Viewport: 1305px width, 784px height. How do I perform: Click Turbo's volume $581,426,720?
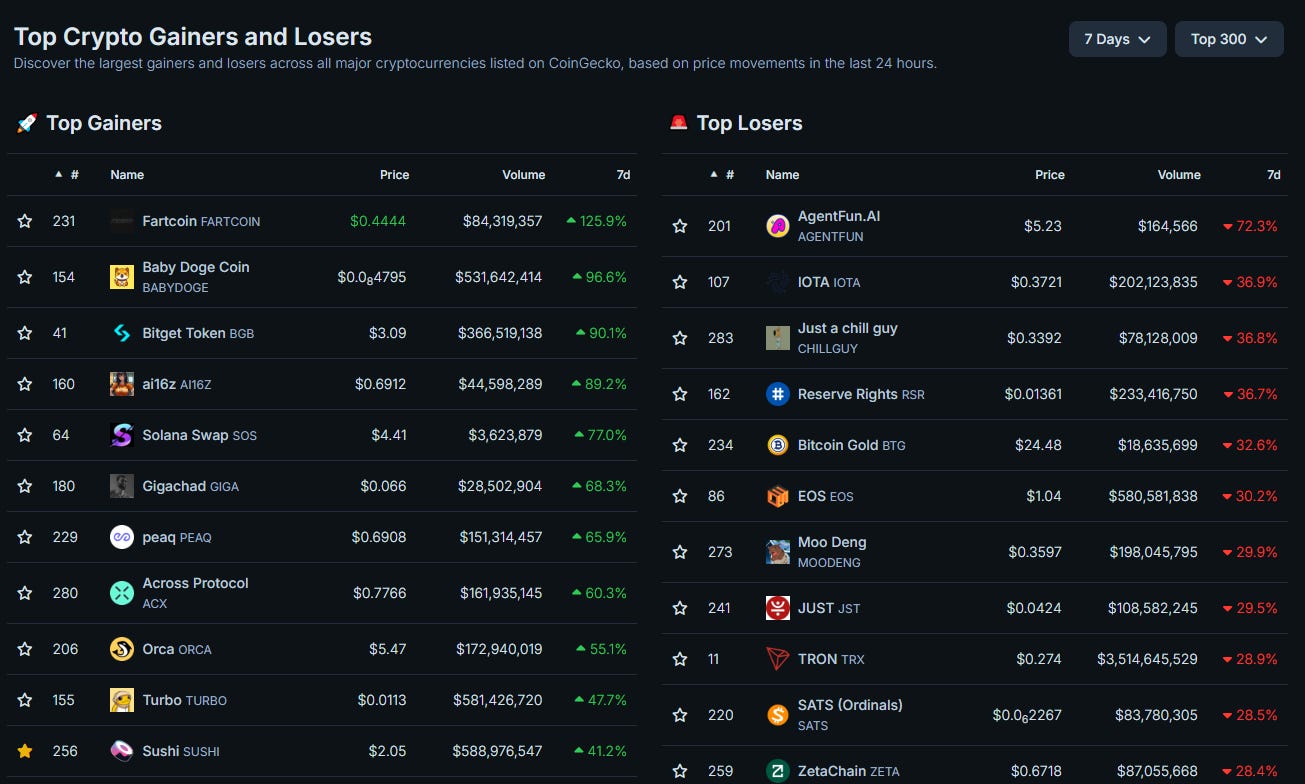click(x=497, y=700)
